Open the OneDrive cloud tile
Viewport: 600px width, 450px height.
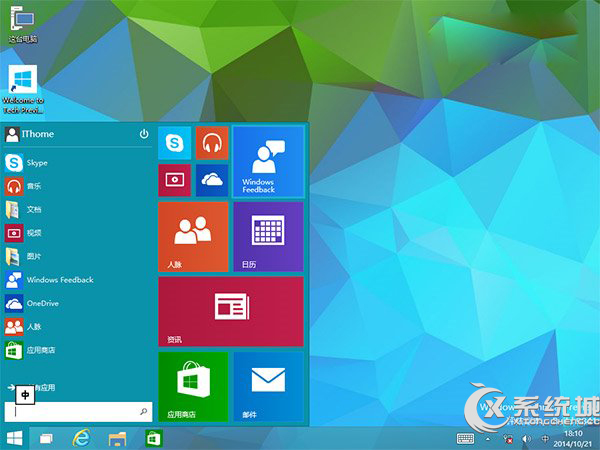212,180
